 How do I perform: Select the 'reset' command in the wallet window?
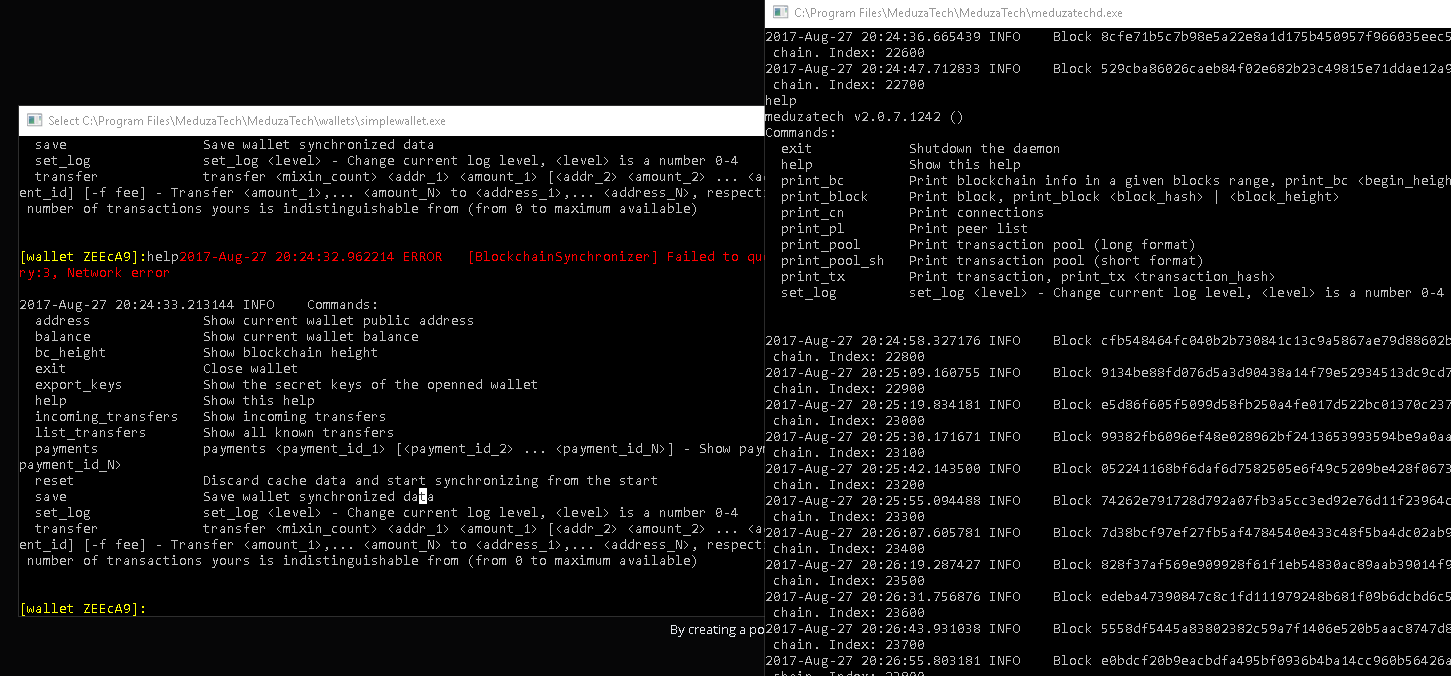(x=54, y=481)
